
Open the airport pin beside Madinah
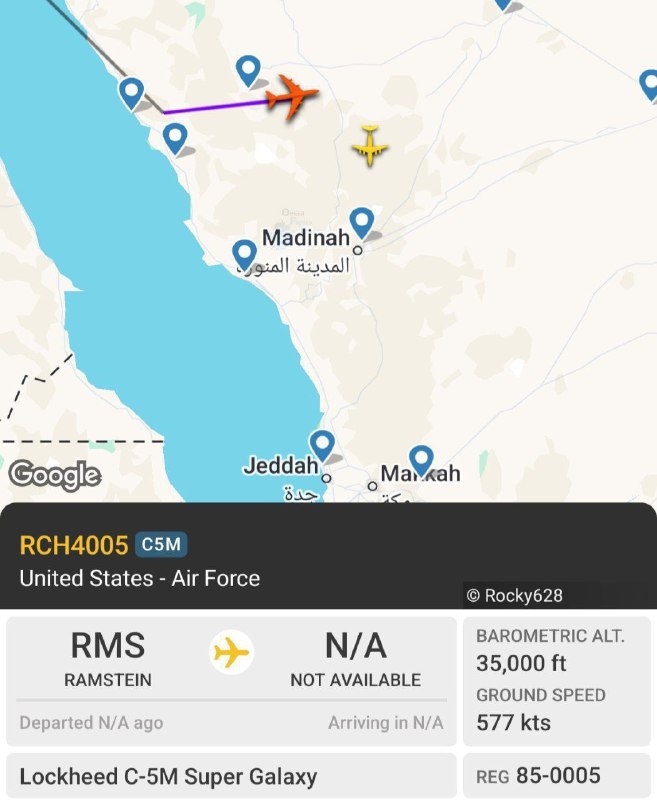click(x=362, y=222)
